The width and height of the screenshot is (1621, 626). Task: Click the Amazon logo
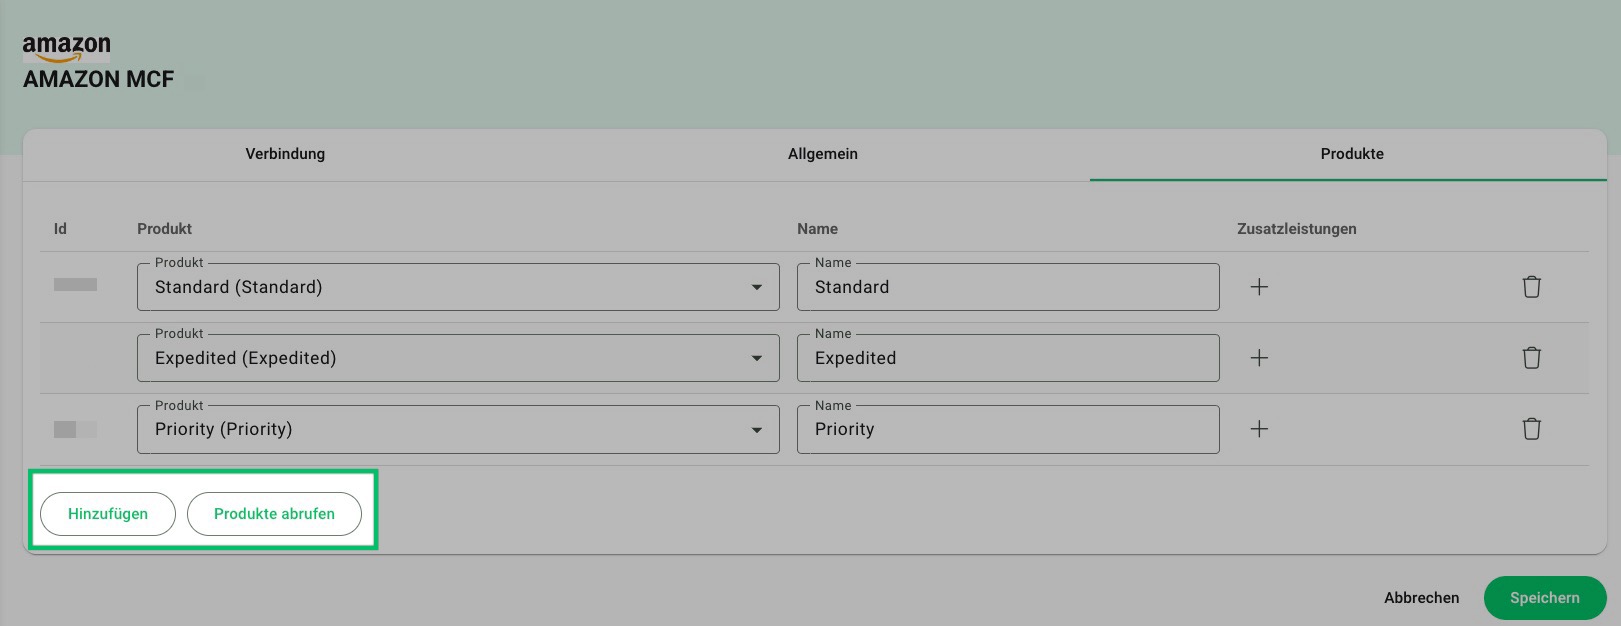pyautogui.click(x=67, y=48)
